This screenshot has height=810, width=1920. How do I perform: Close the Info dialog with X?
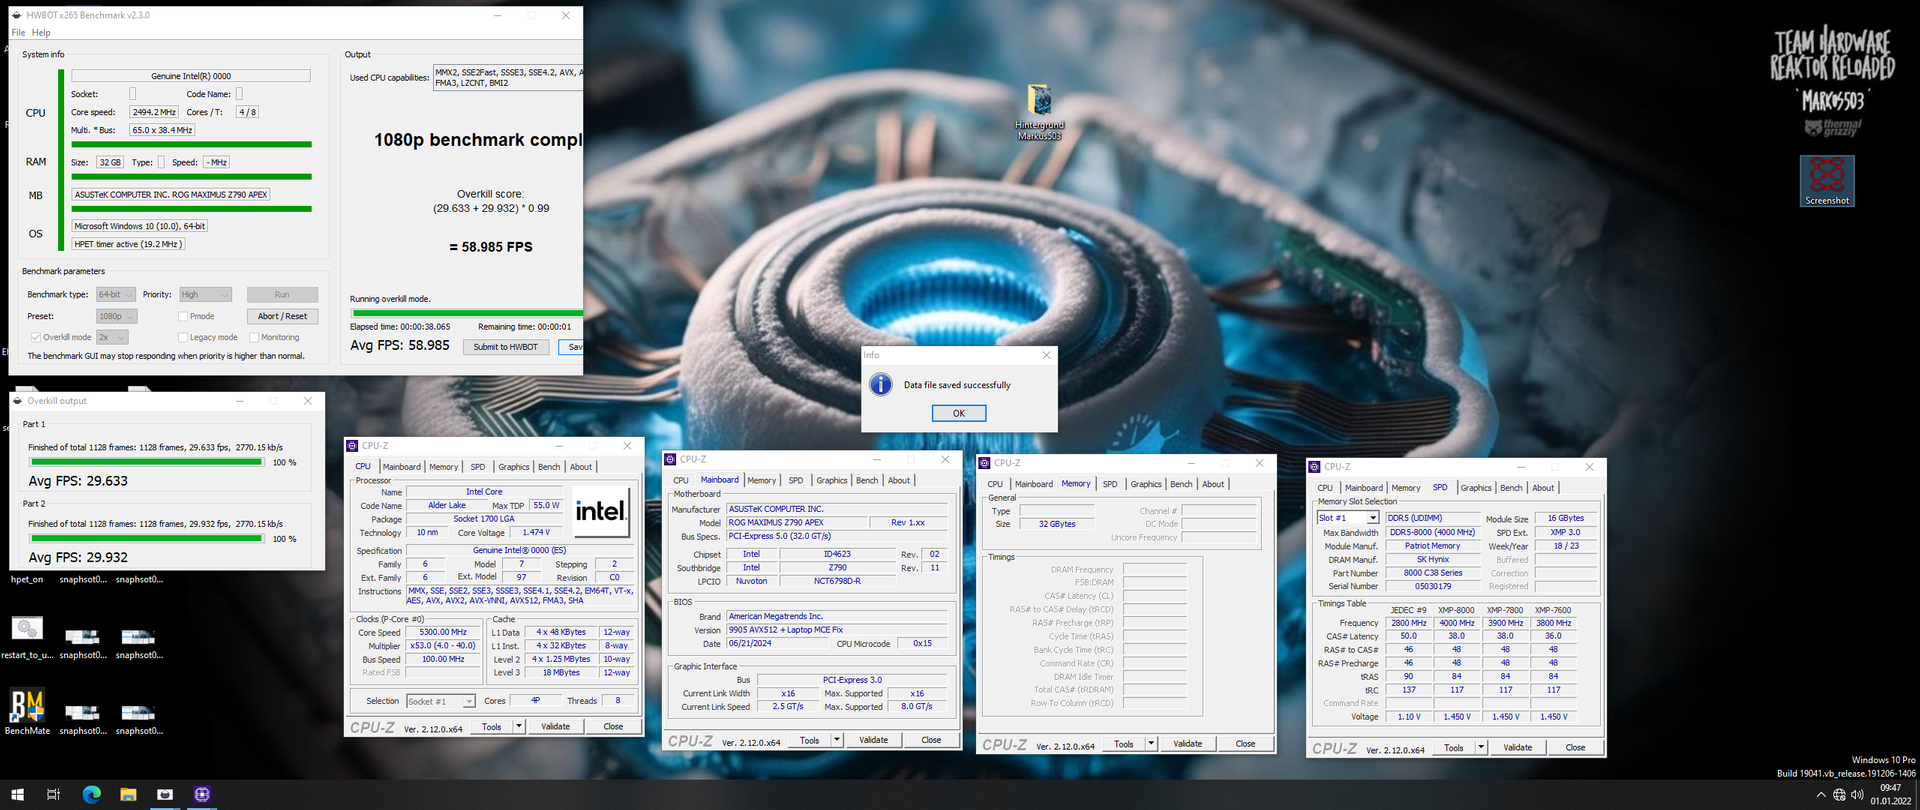1046,355
